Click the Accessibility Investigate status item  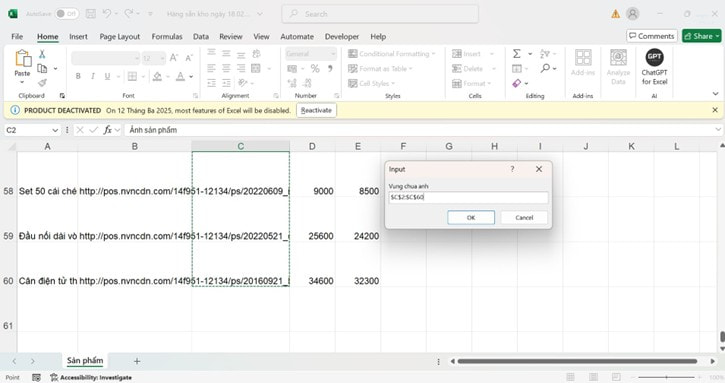91,377
